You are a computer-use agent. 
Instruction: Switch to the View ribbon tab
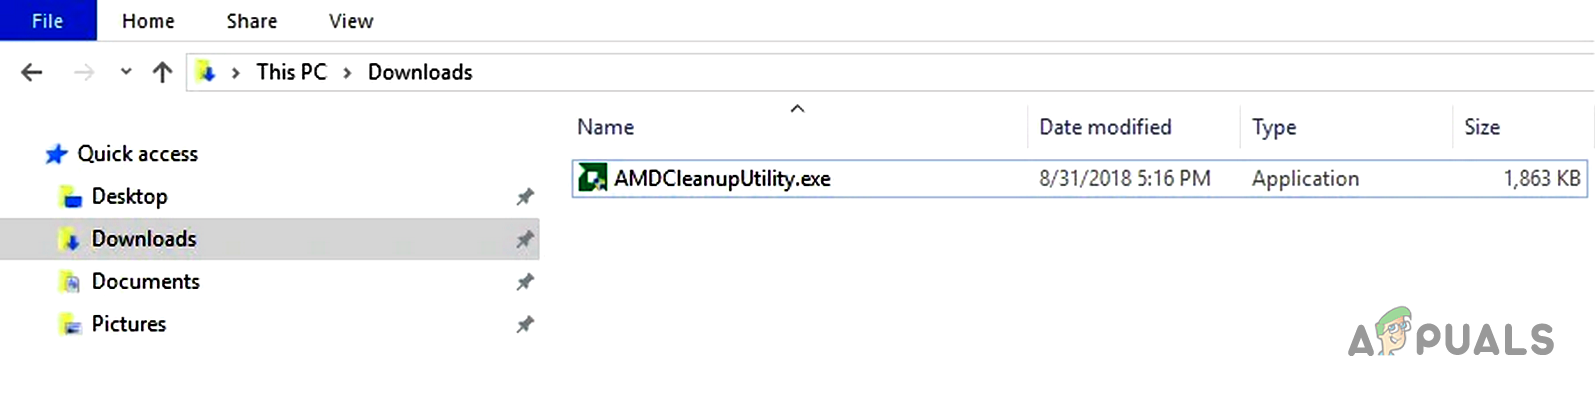[351, 21]
